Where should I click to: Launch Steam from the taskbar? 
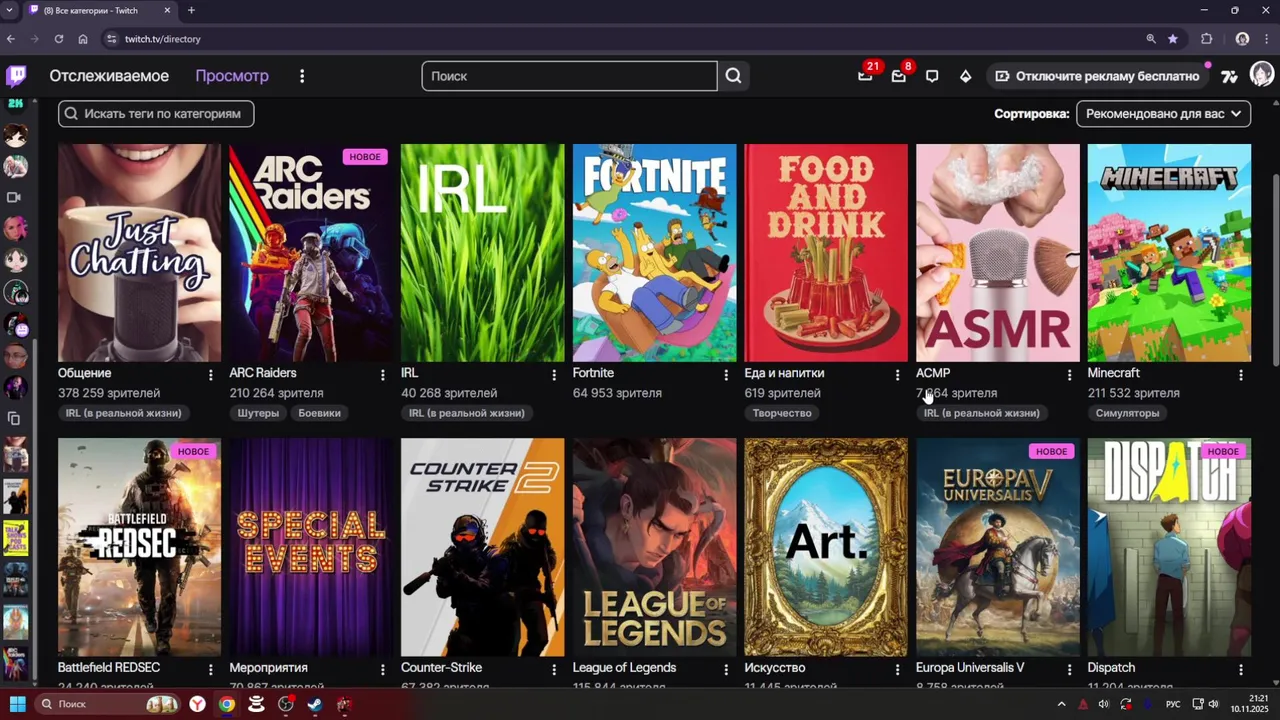315,704
